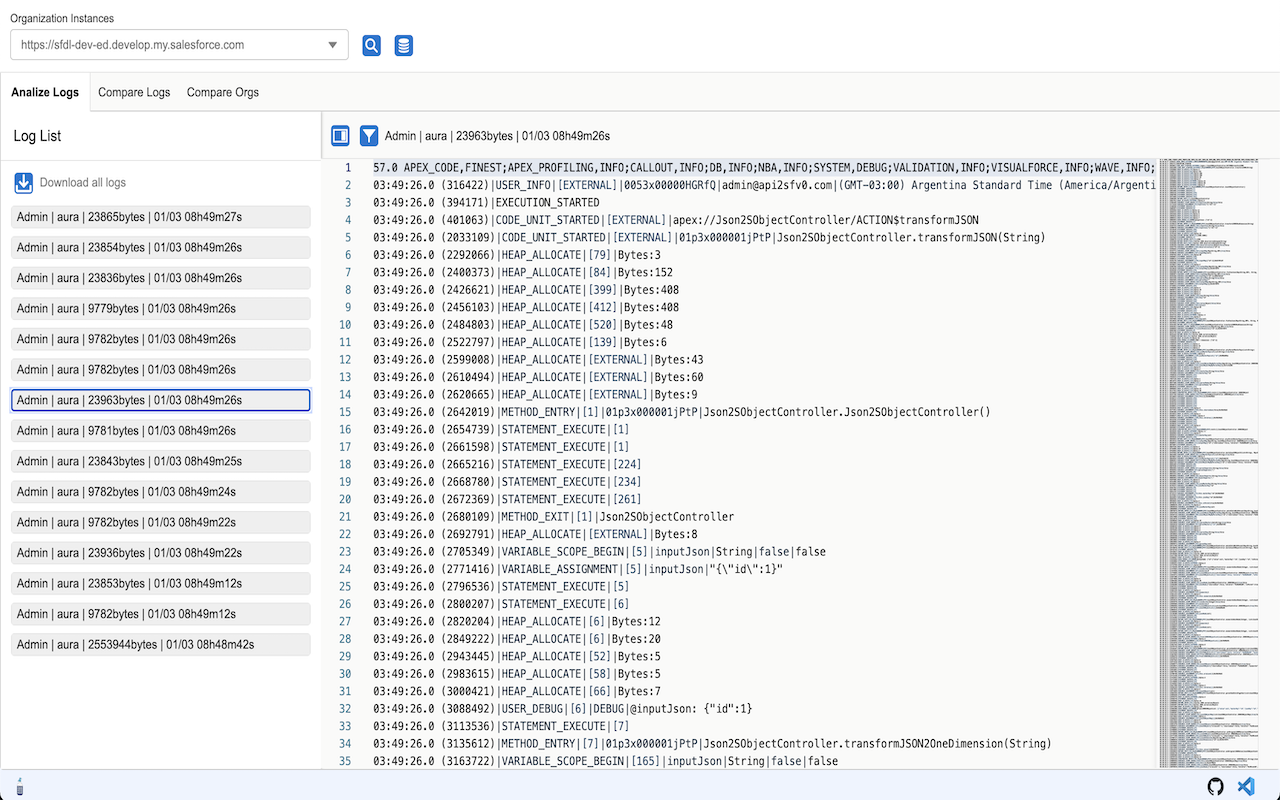Image resolution: width=1280 pixels, height=800 pixels.
Task: Open the GitHub icon in footer
Action: 1216,786
